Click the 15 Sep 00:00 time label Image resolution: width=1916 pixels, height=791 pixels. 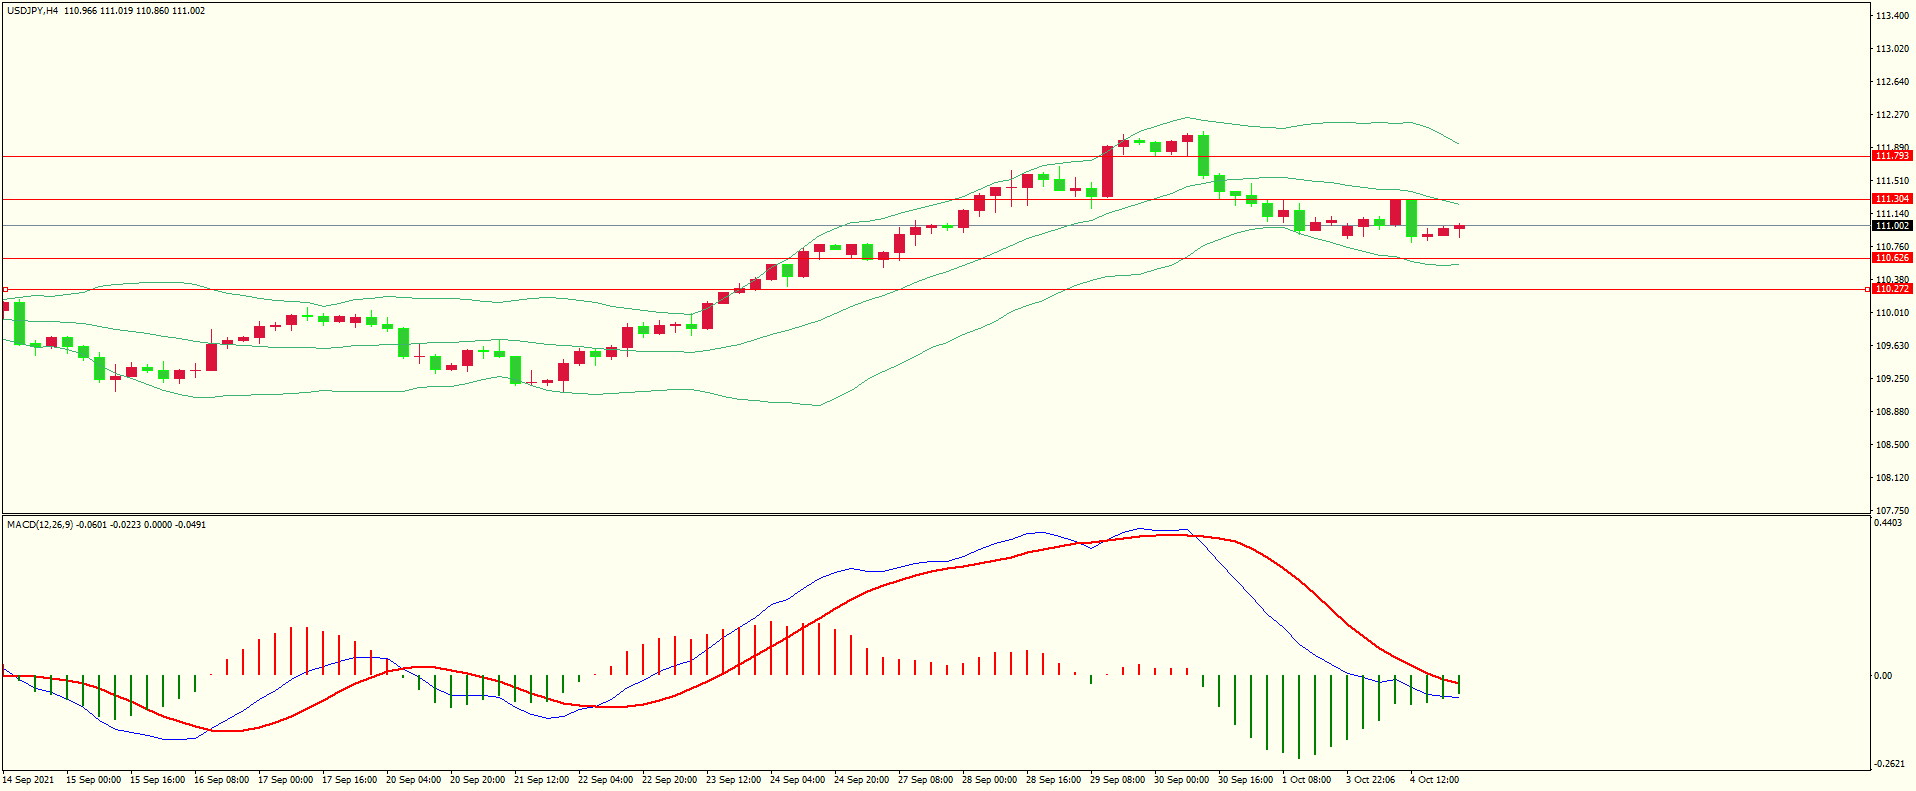coord(93,780)
